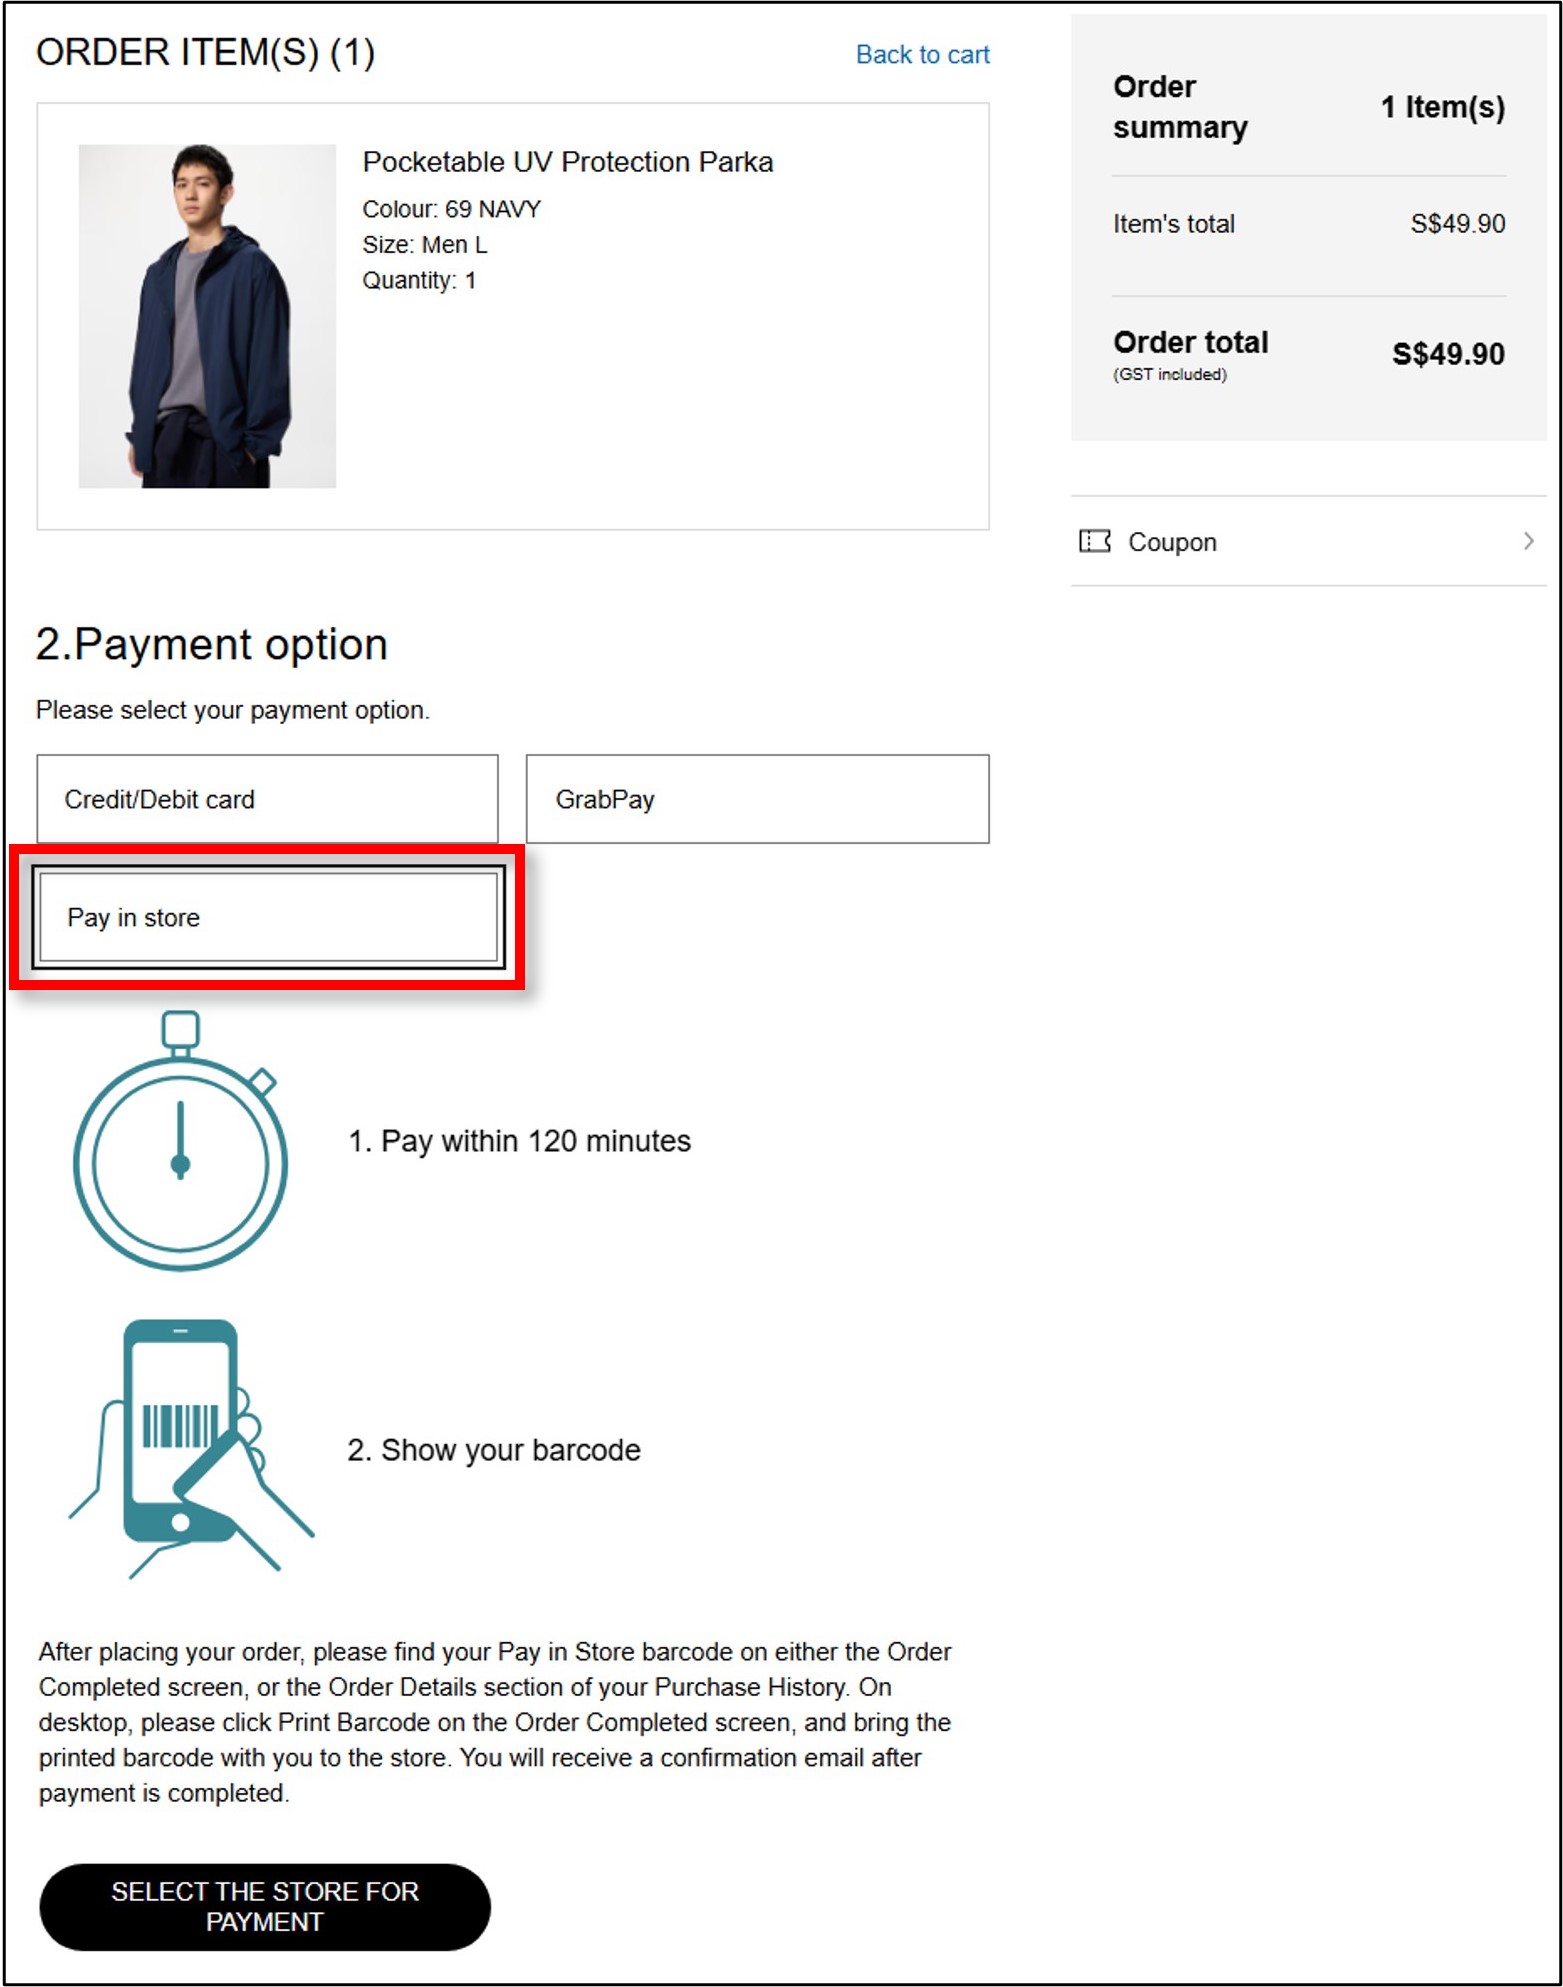Click the 'Show your barcode' step text
Viewport: 1563px width, 1987px height.
[494, 1450]
